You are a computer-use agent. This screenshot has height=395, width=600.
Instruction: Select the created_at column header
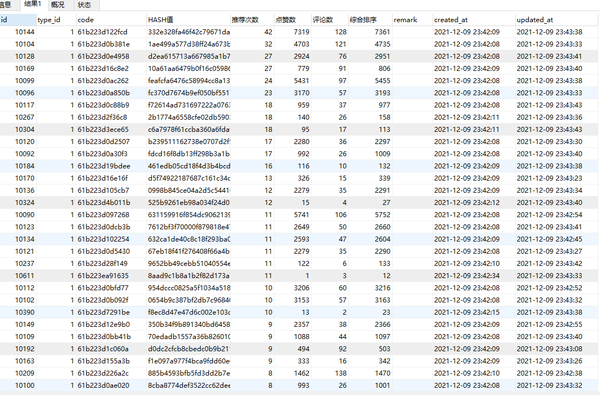[x=474, y=20]
